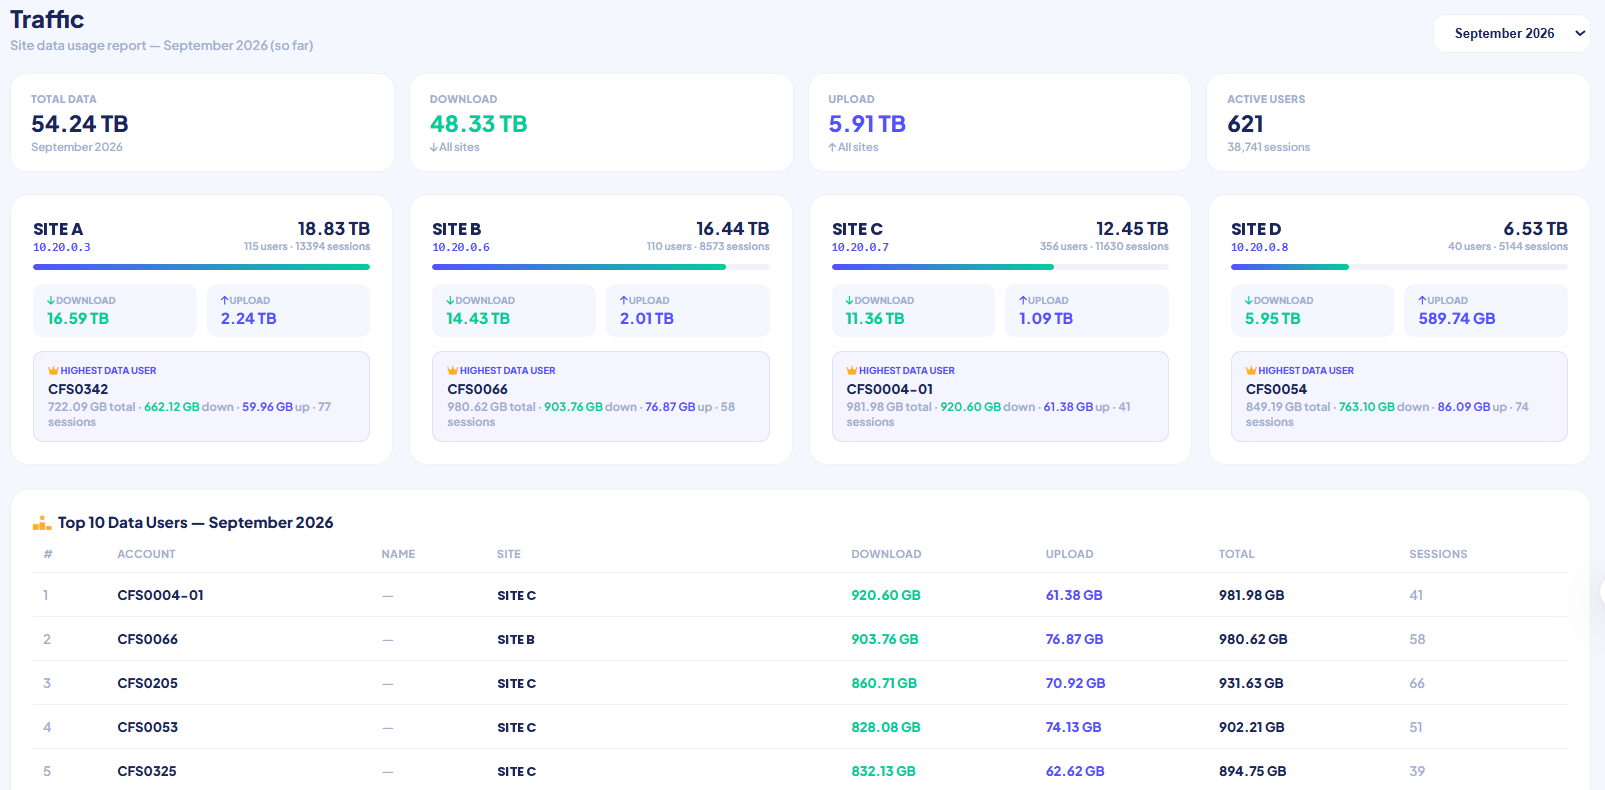Click the upload arrow icon in Site C's 1.09 TB tile
The height and width of the screenshot is (790, 1605).
pos(1023,300)
